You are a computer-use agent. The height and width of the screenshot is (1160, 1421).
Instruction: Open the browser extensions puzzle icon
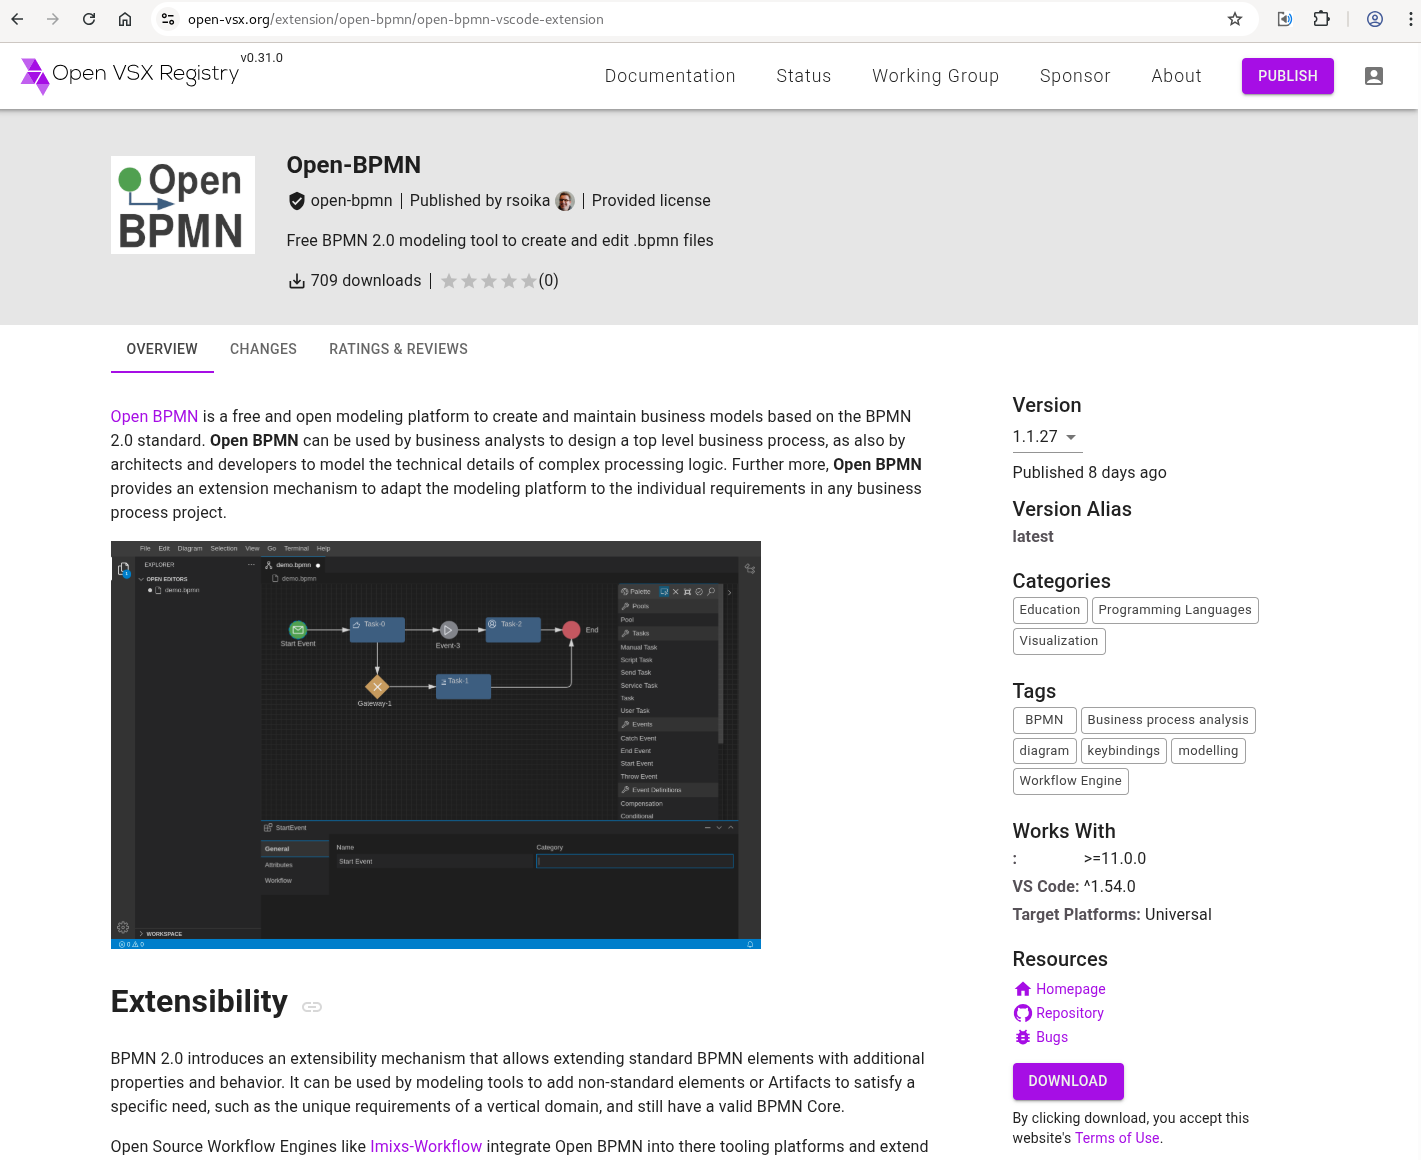(1321, 19)
